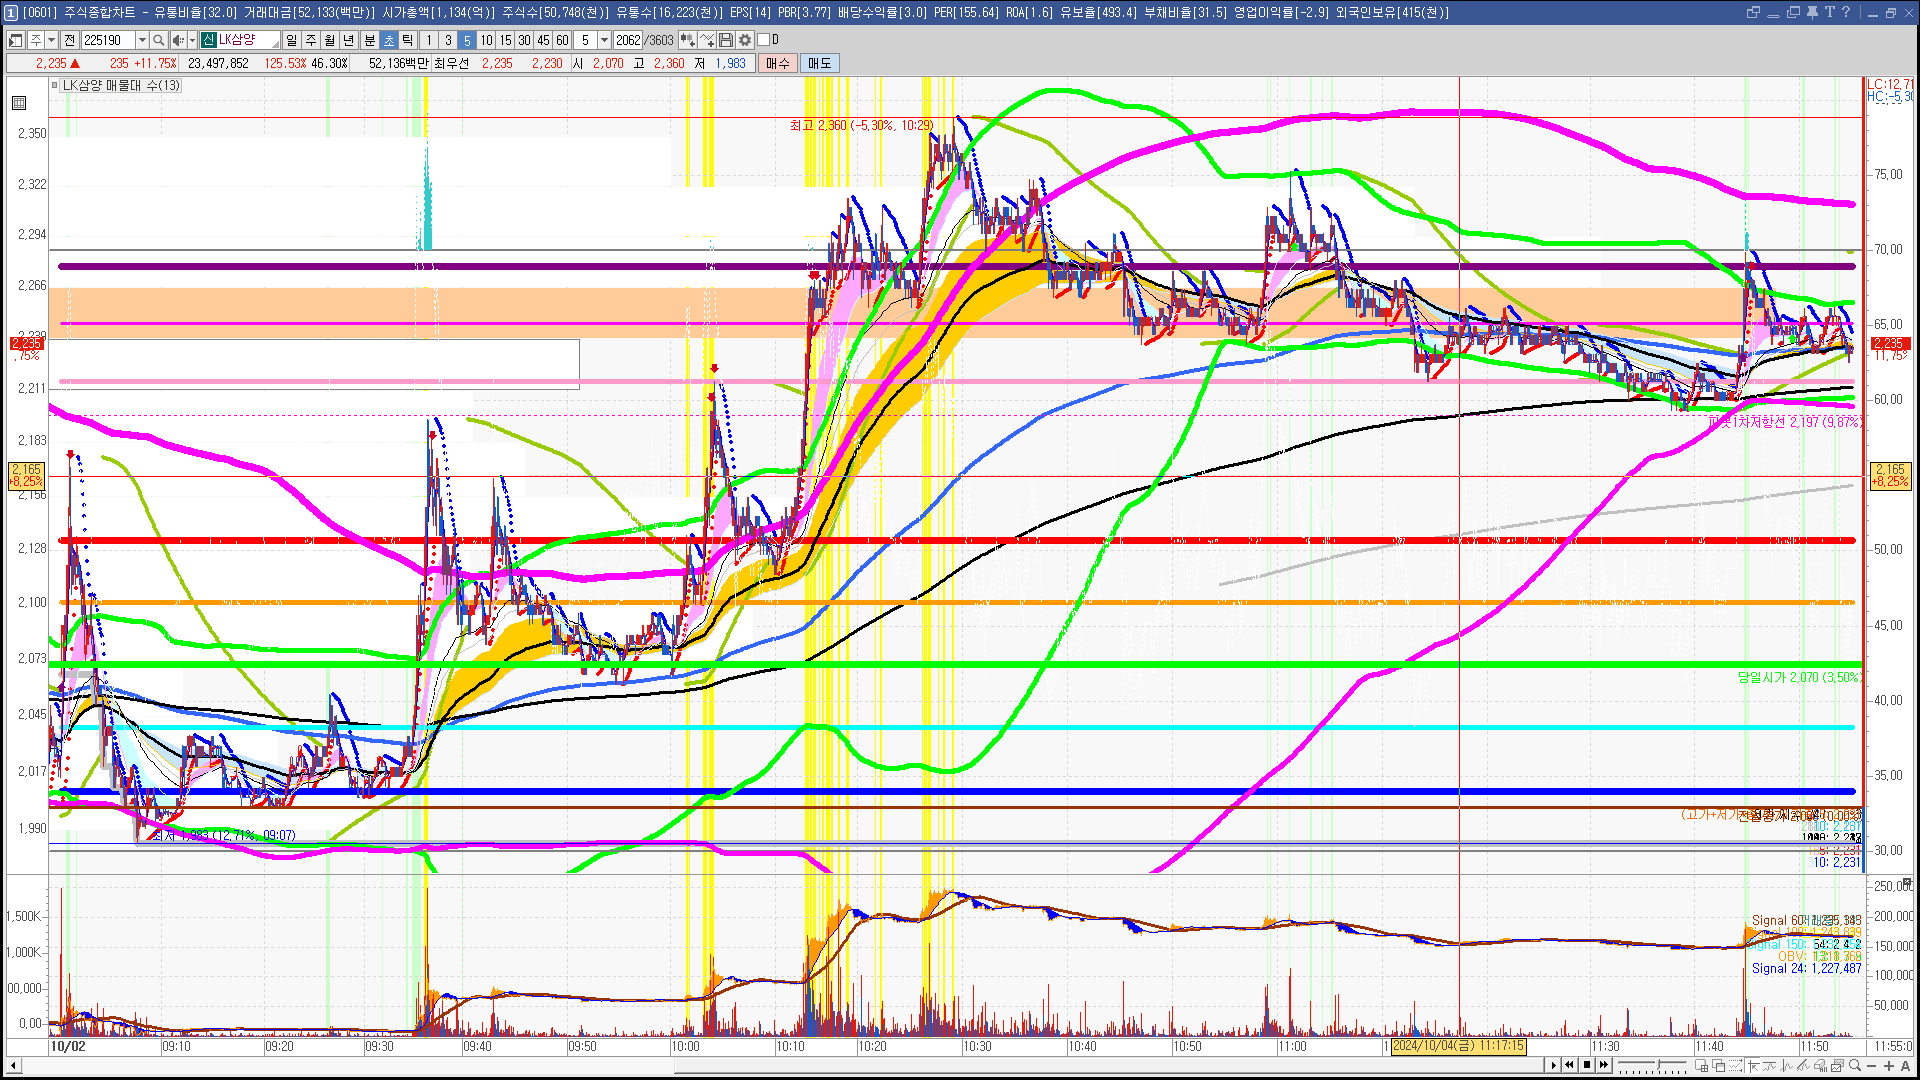Click the stop button in replay controls
The image size is (1920, 1080).
coord(1587,1065)
